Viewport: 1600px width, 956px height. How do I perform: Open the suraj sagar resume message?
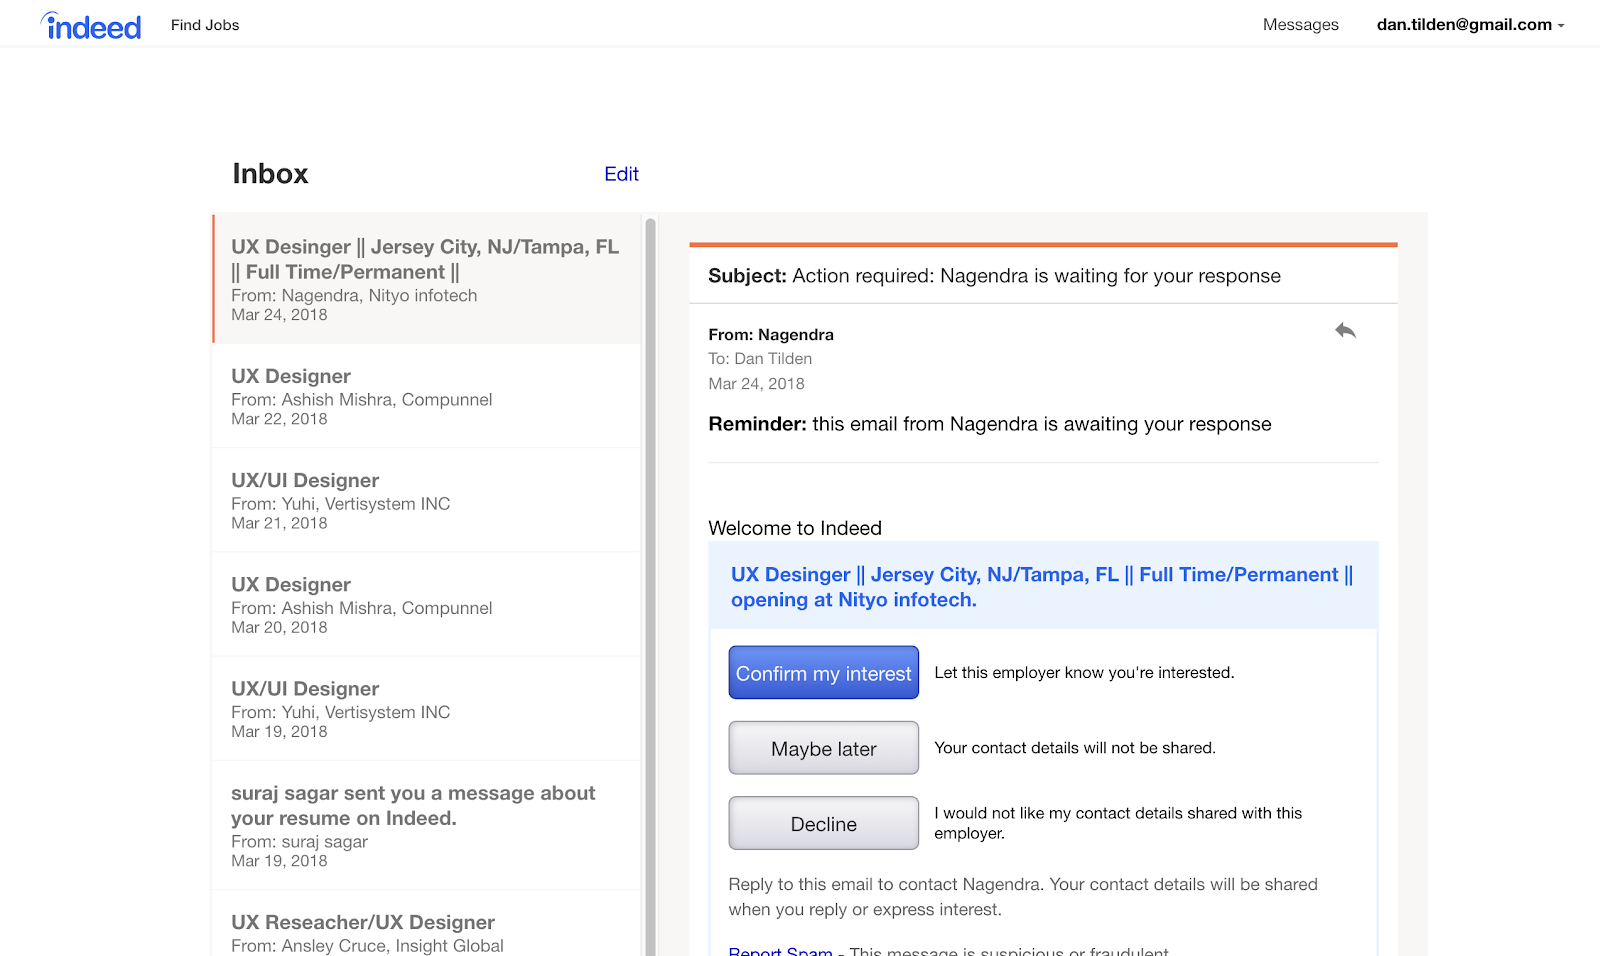click(x=426, y=825)
